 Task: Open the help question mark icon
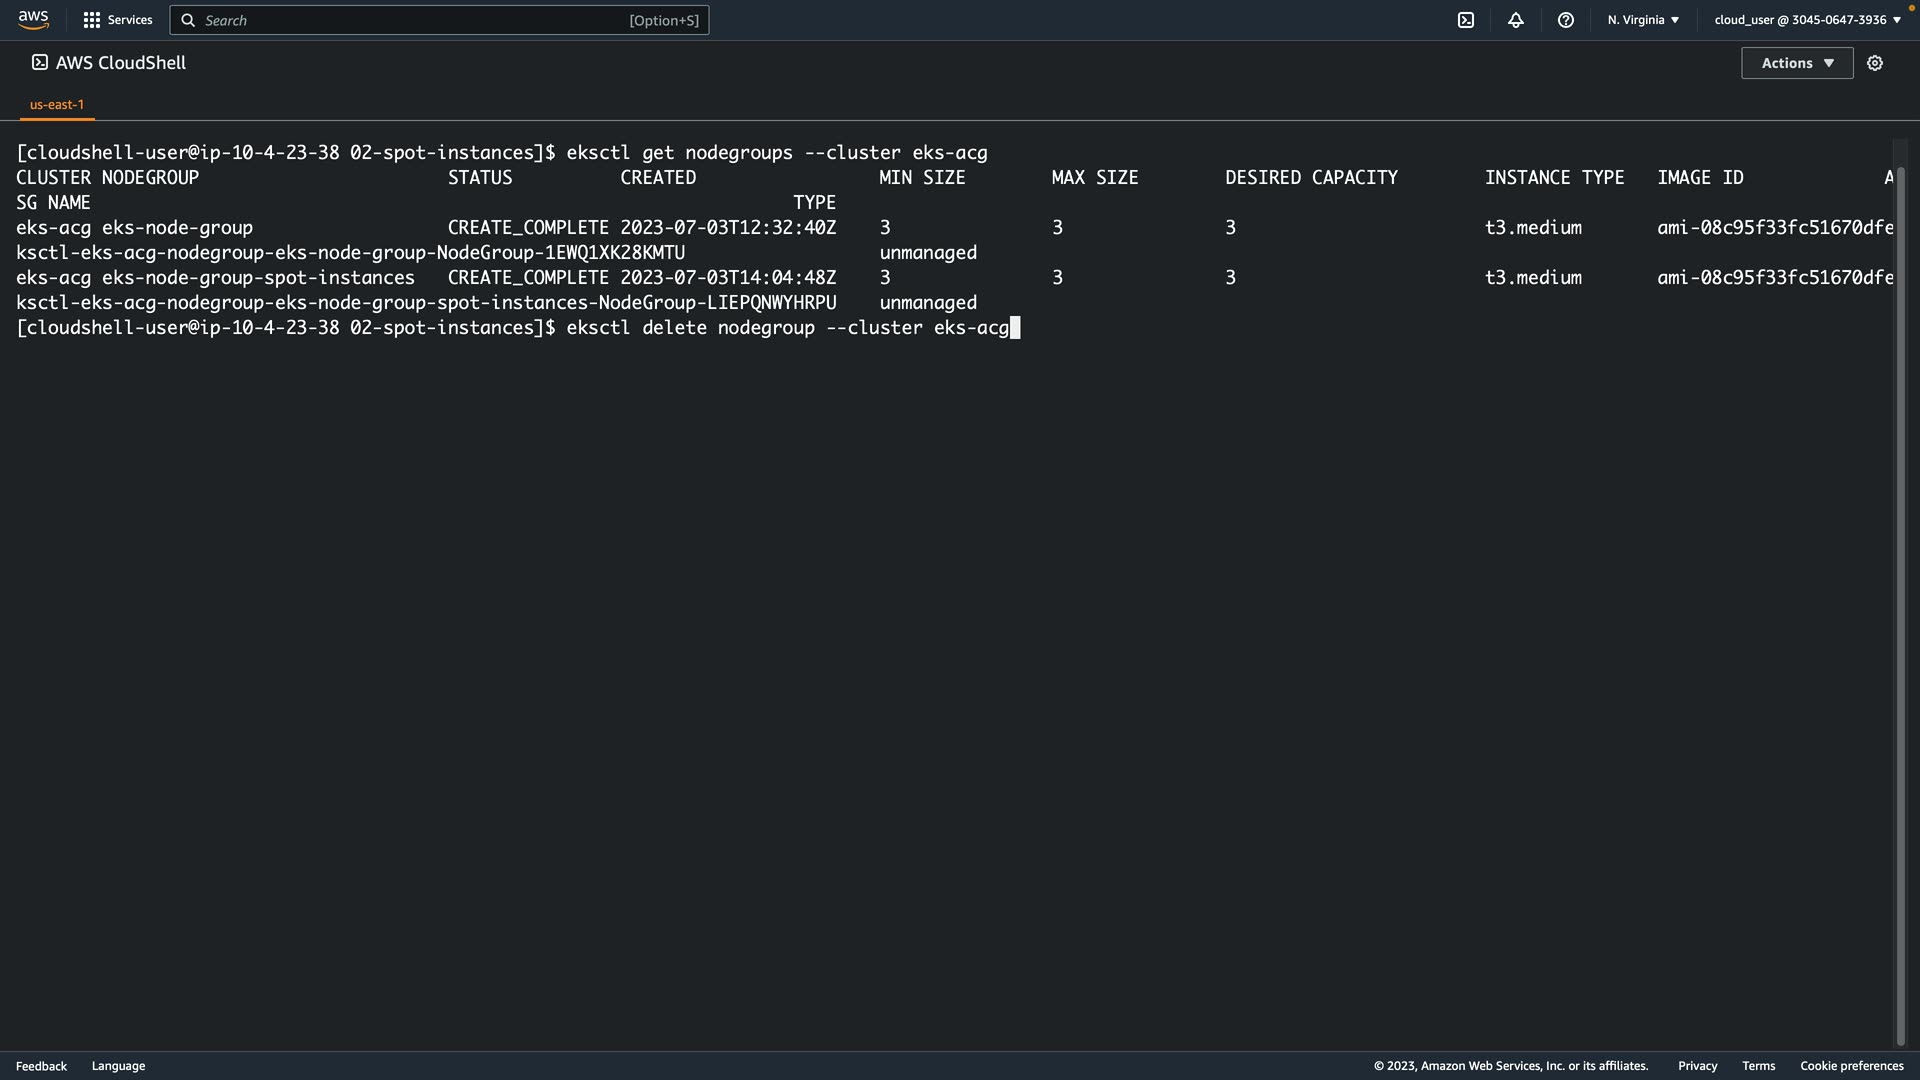pyautogui.click(x=1566, y=20)
